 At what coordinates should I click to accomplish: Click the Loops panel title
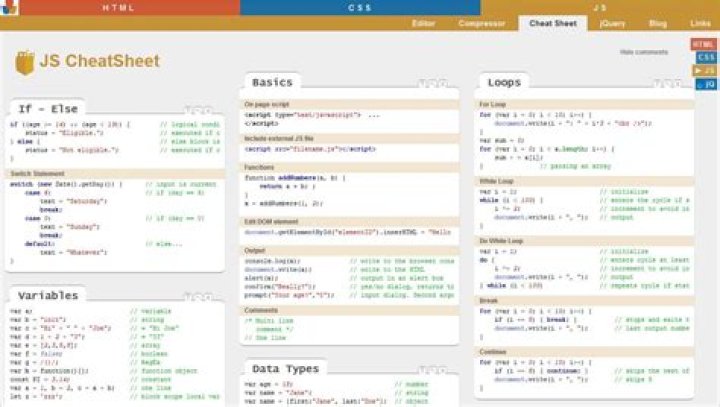(504, 83)
